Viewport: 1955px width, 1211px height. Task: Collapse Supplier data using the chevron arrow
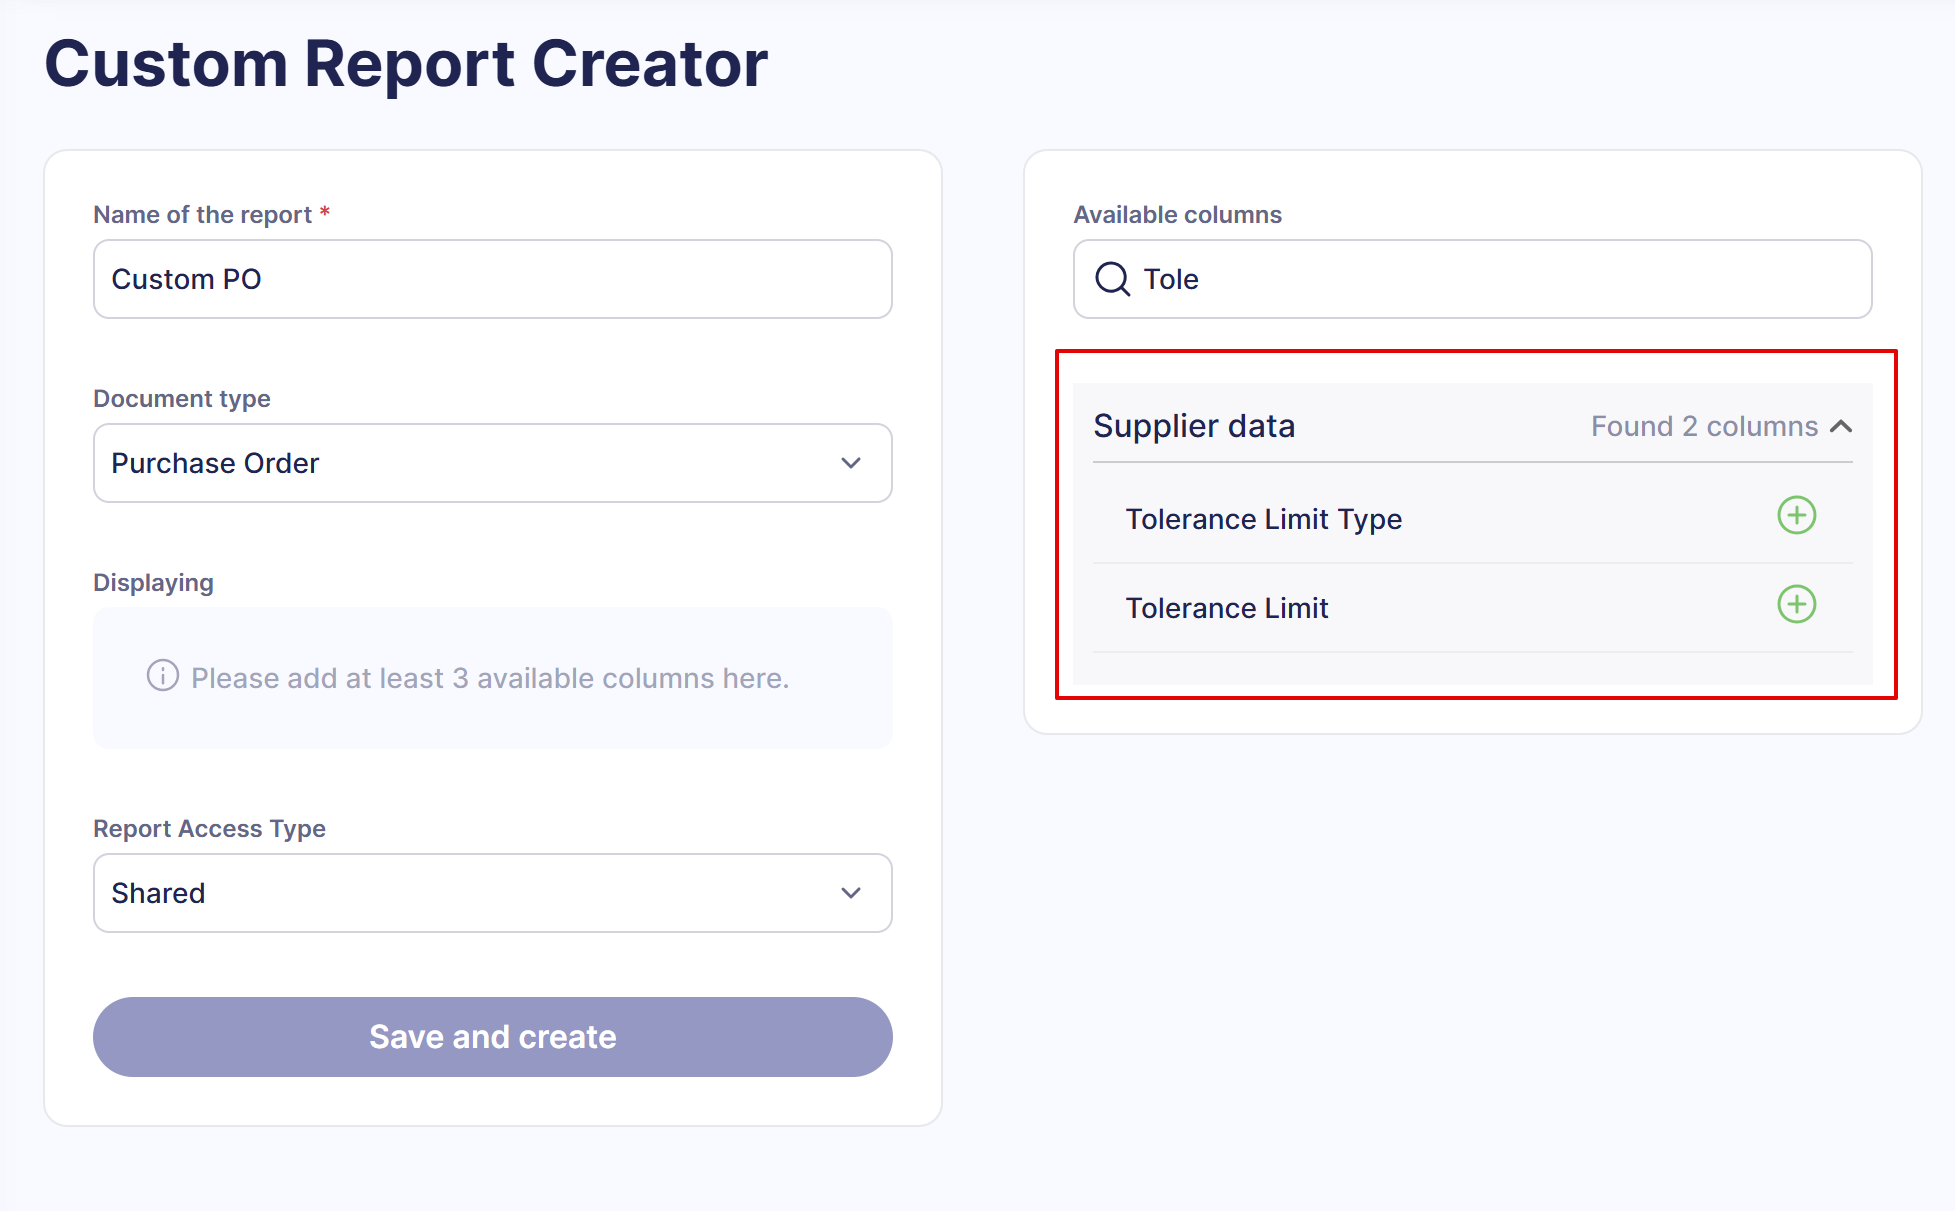point(1841,427)
